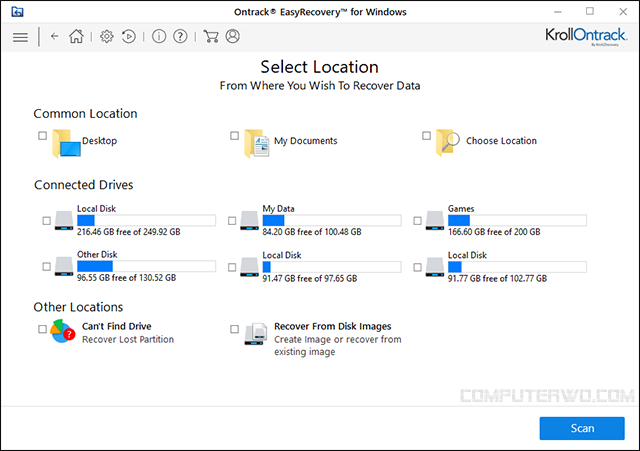Maximize the EasyRecovery window
Screen dimensions: 640x451
590,11
